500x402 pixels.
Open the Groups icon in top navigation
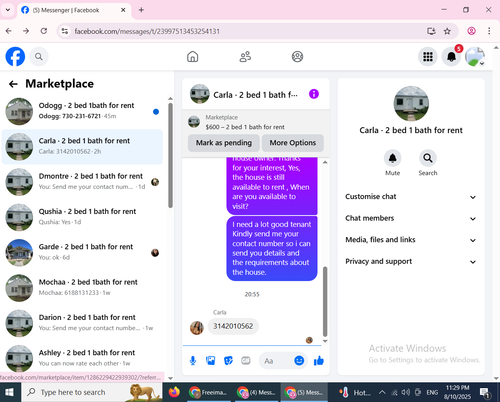[x=297, y=57]
